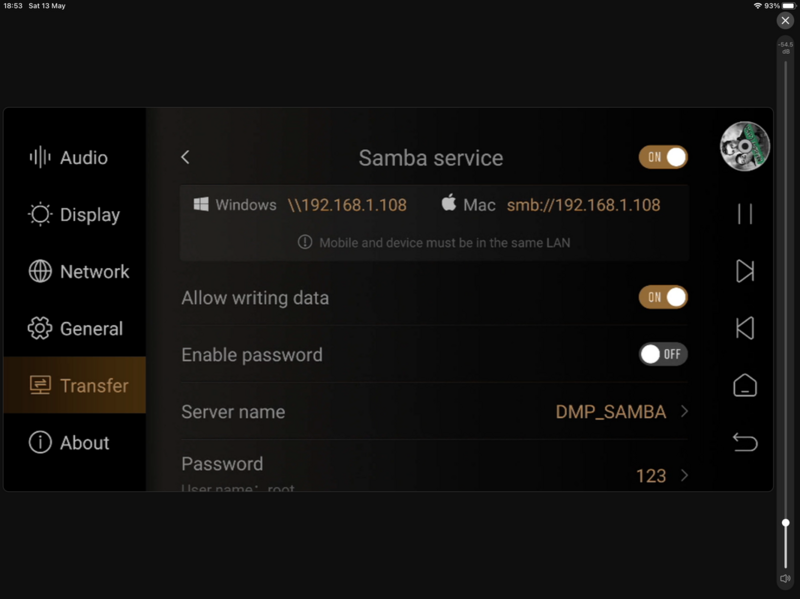Open Password setting chevron next to 123
Screen dimensions: 800x599
pos(684,475)
